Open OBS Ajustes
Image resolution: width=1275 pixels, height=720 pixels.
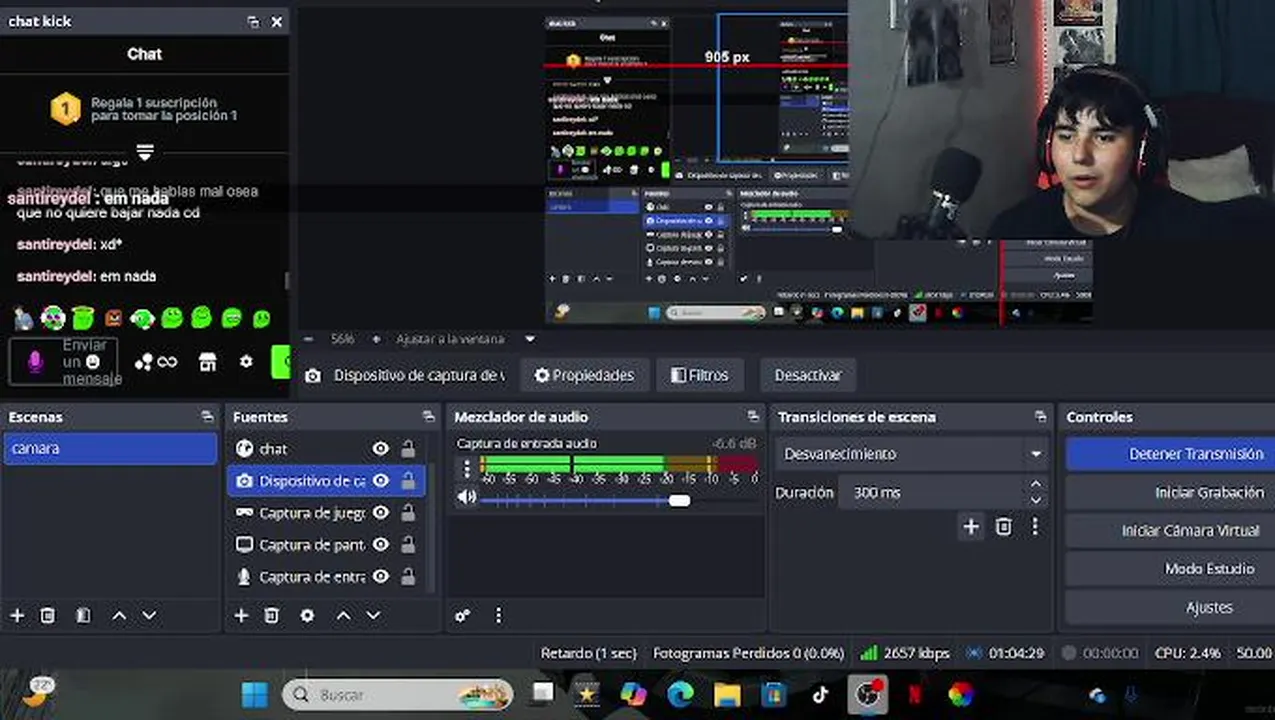(1170, 607)
